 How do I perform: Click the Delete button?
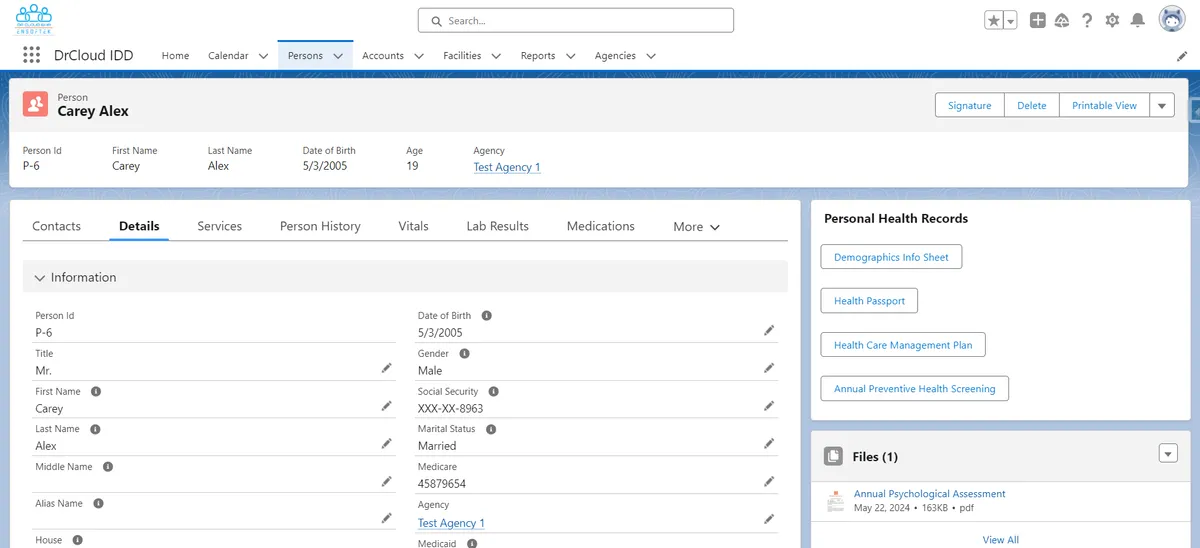coord(1032,105)
